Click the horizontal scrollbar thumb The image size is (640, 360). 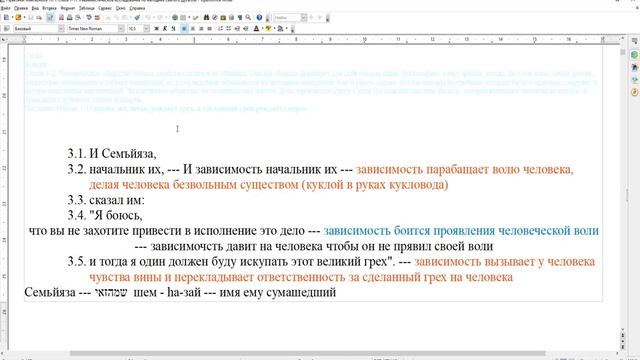pos(308,353)
